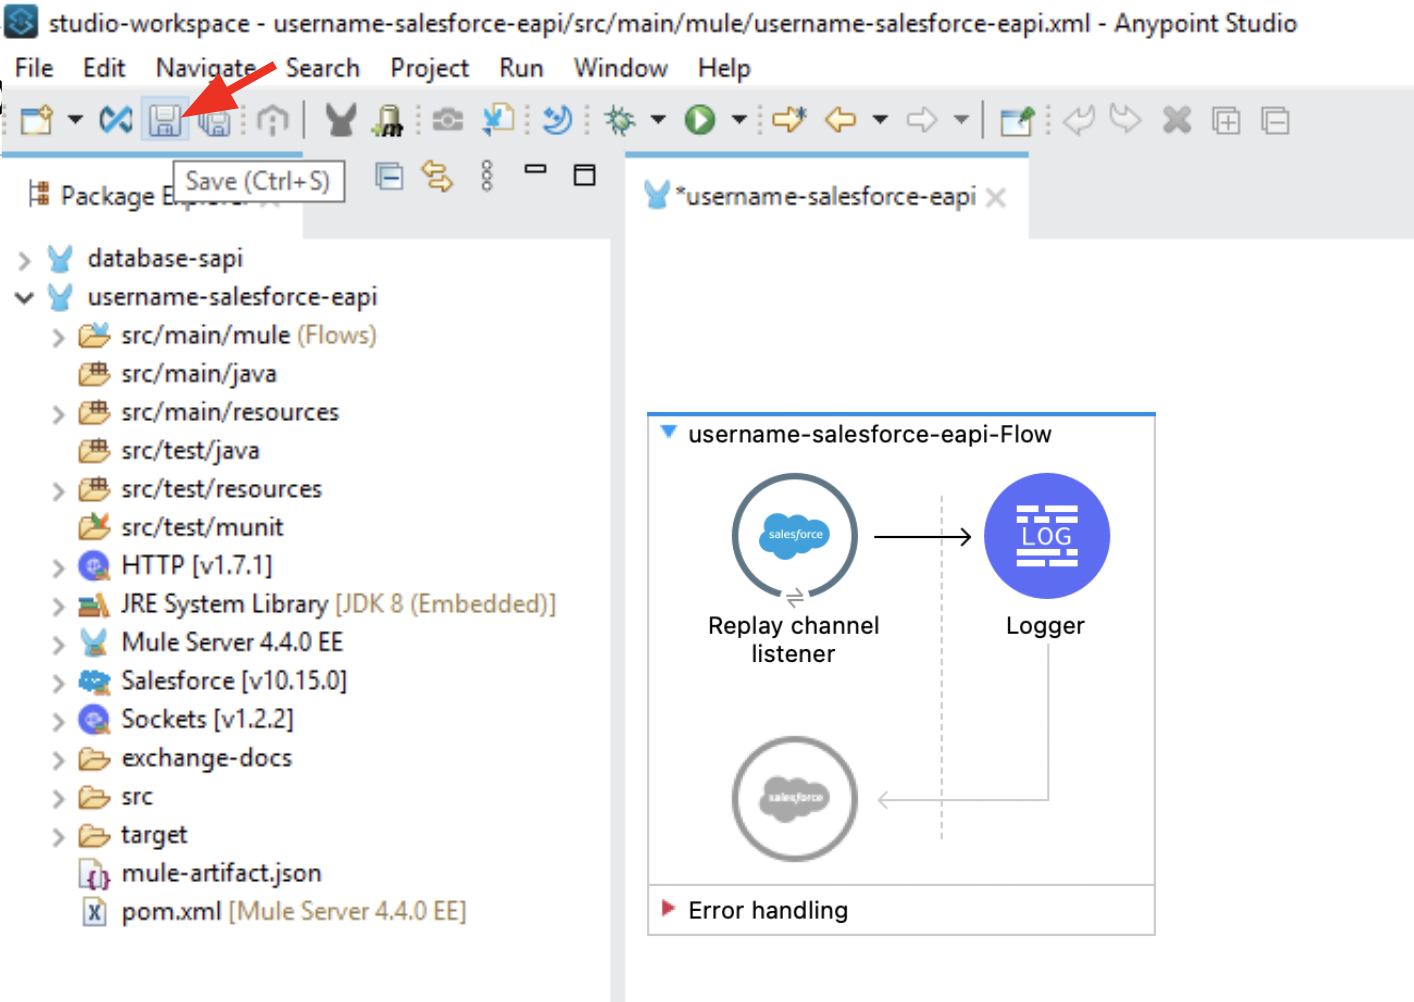Click the camera toolbar icon
Screen dimensions: 1414x1002
pos(447,120)
